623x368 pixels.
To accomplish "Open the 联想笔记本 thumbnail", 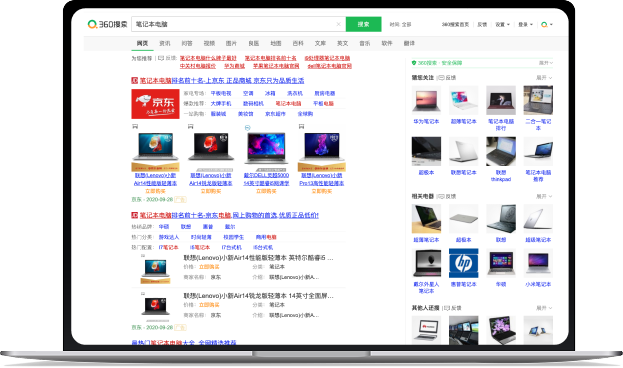I will click(x=464, y=151).
